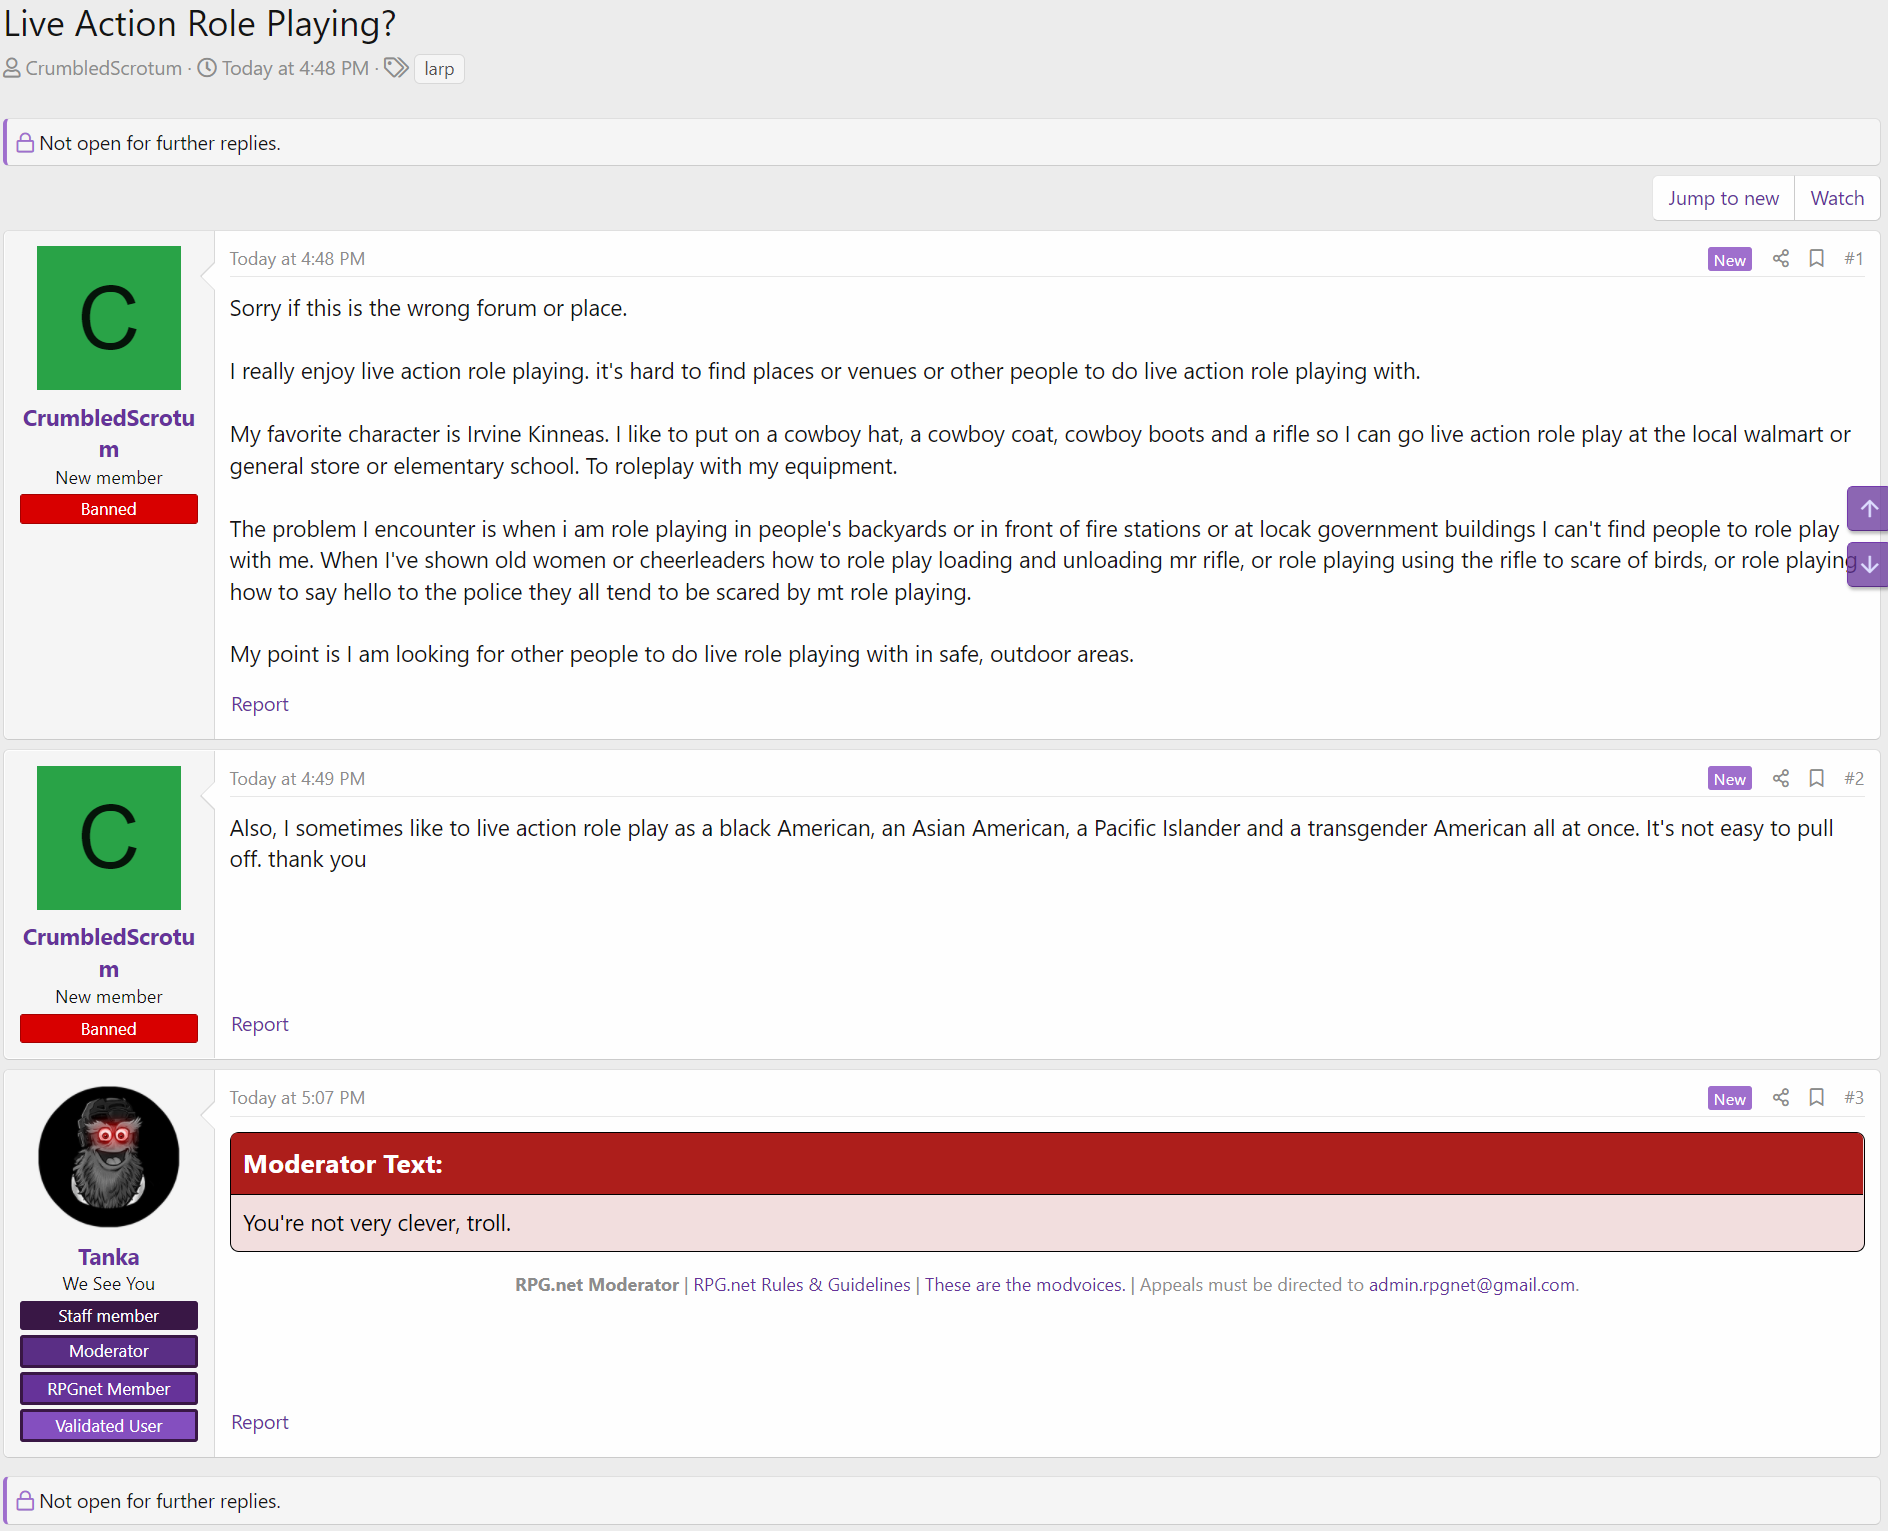Open Tanka's profile name
Image resolution: width=1888 pixels, height=1531 pixels.
pyautogui.click(x=109, y=1257)
